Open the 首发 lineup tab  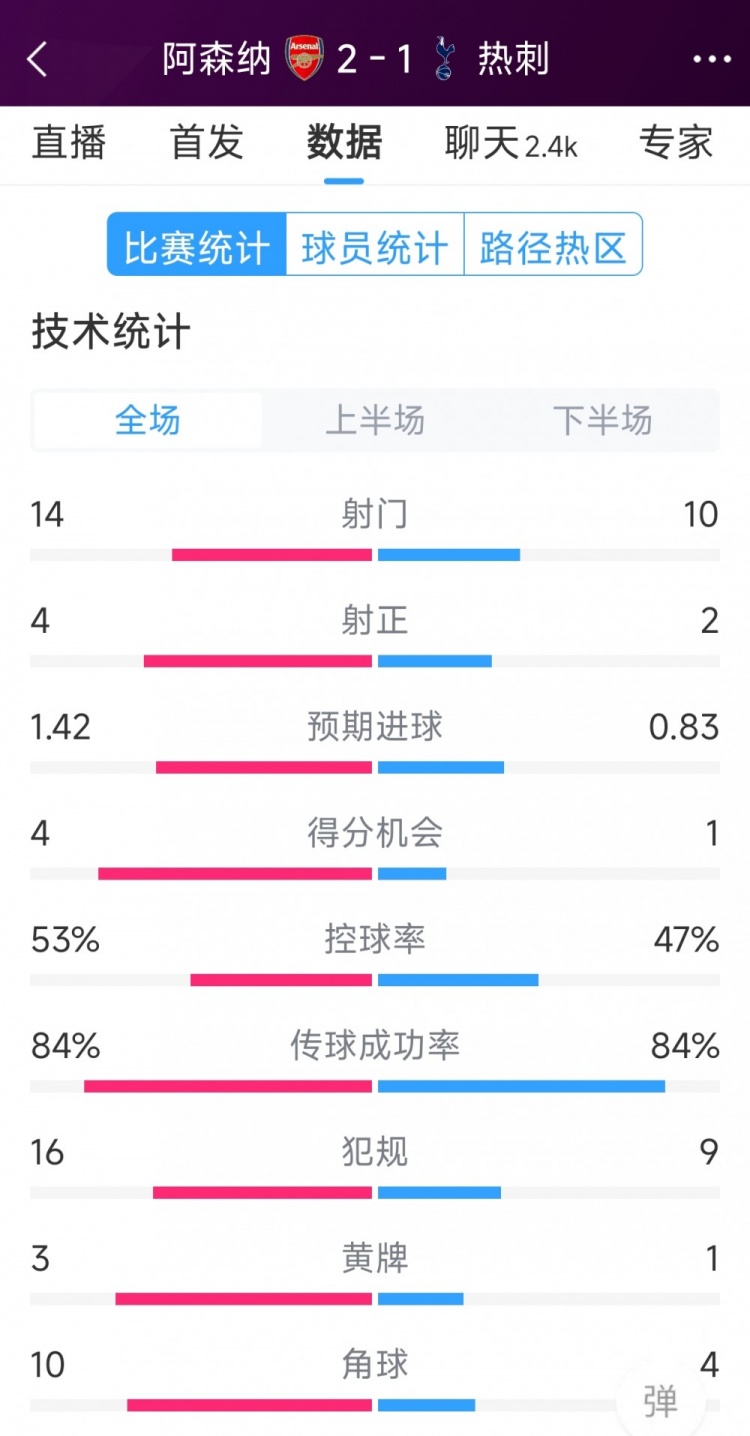tap(207, 142)
